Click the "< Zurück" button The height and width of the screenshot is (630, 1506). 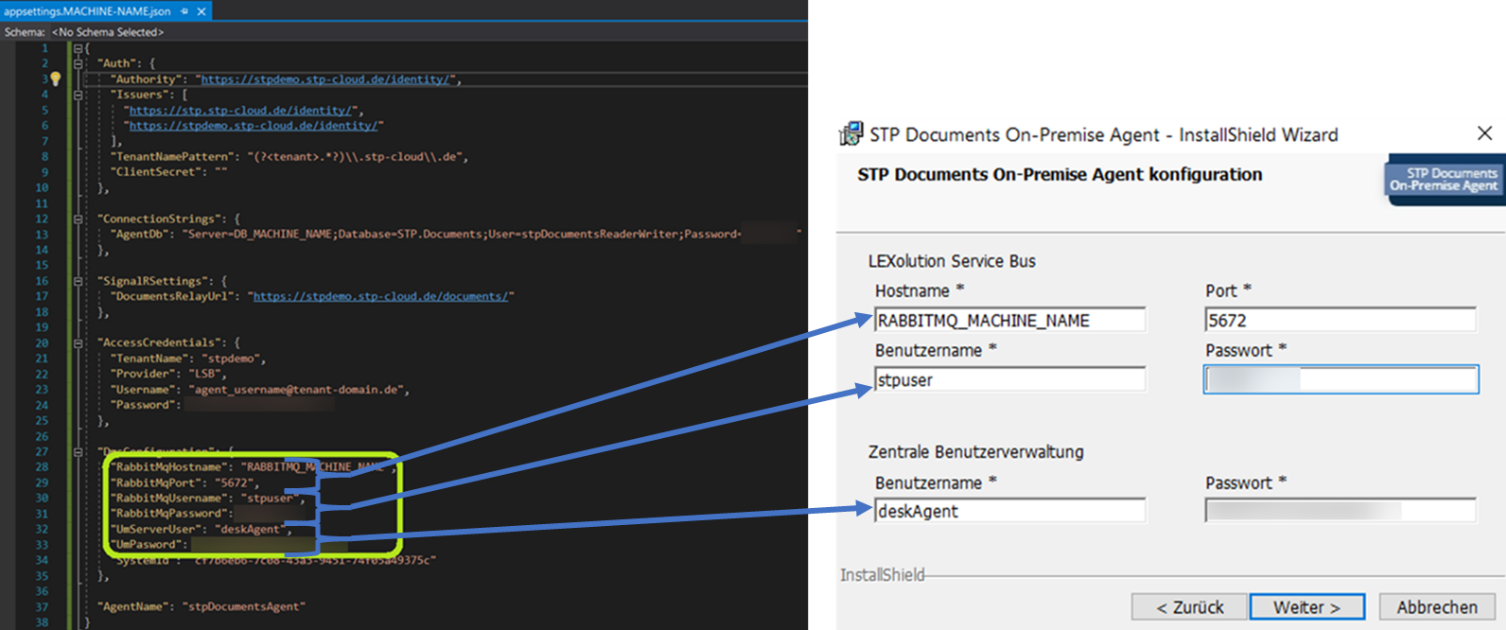[1190, 607]
